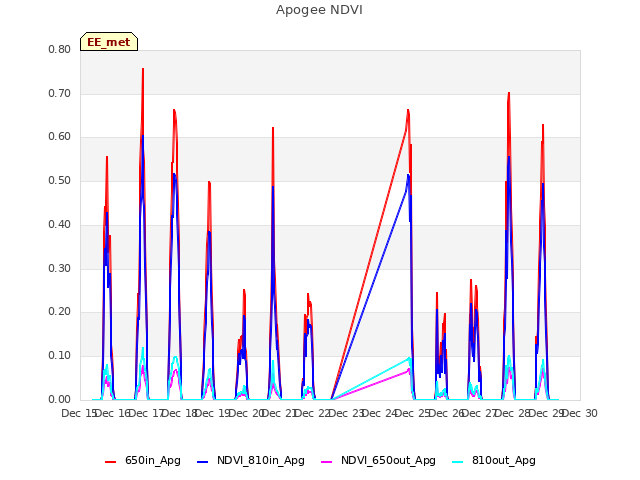Click the Dec 23 x-axis label
This screenshot has width=640, height=480.
[346, 413]
